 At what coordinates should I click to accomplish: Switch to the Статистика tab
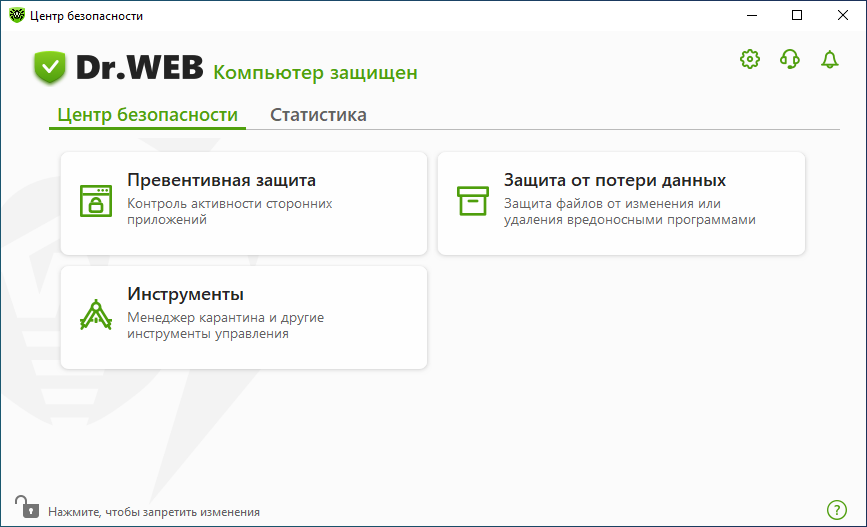tap(318, 115)
